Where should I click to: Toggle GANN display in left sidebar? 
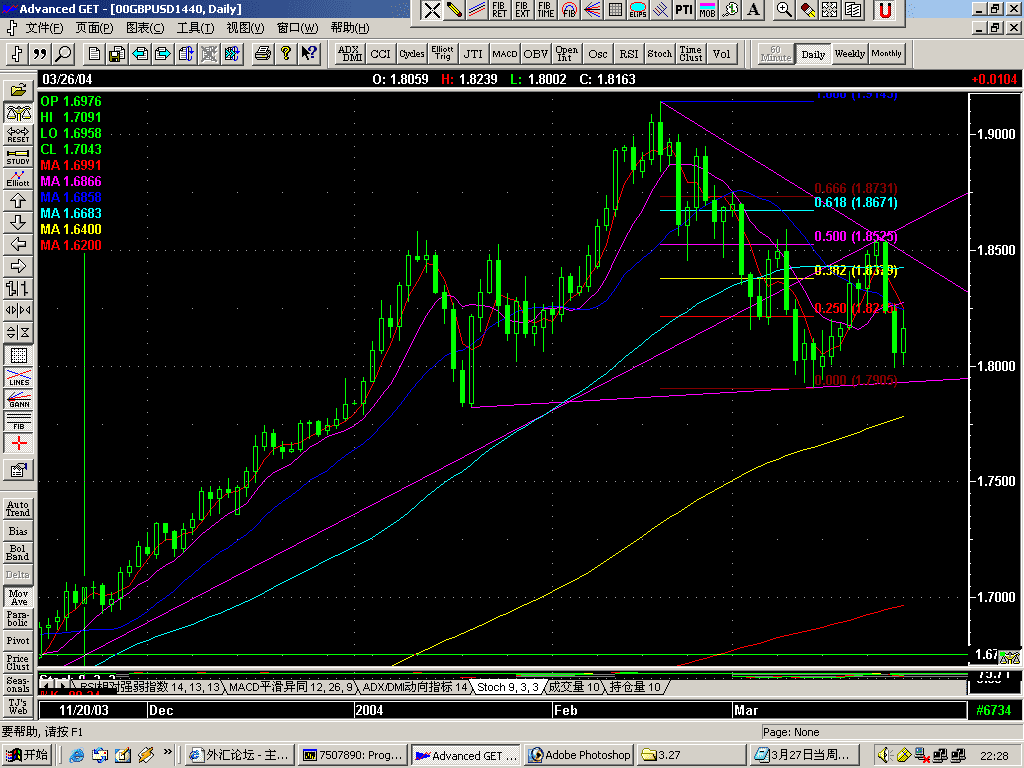pos(18,400)
